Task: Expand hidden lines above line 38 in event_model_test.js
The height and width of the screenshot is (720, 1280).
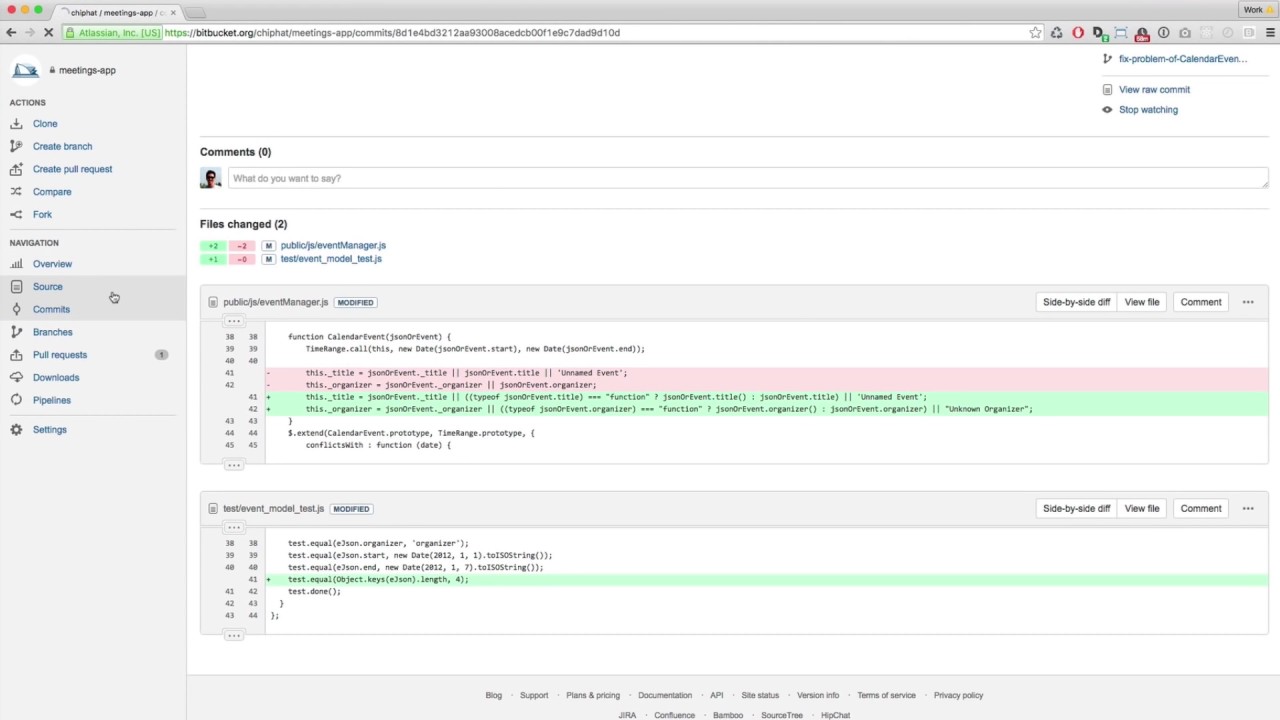Action: tap(233, 527)
